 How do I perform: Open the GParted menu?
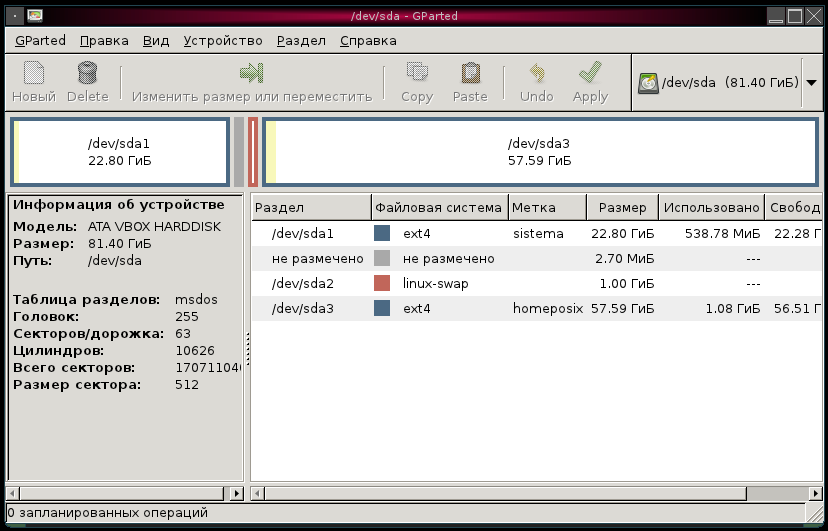pyautogui.click(x=40, y=41)
